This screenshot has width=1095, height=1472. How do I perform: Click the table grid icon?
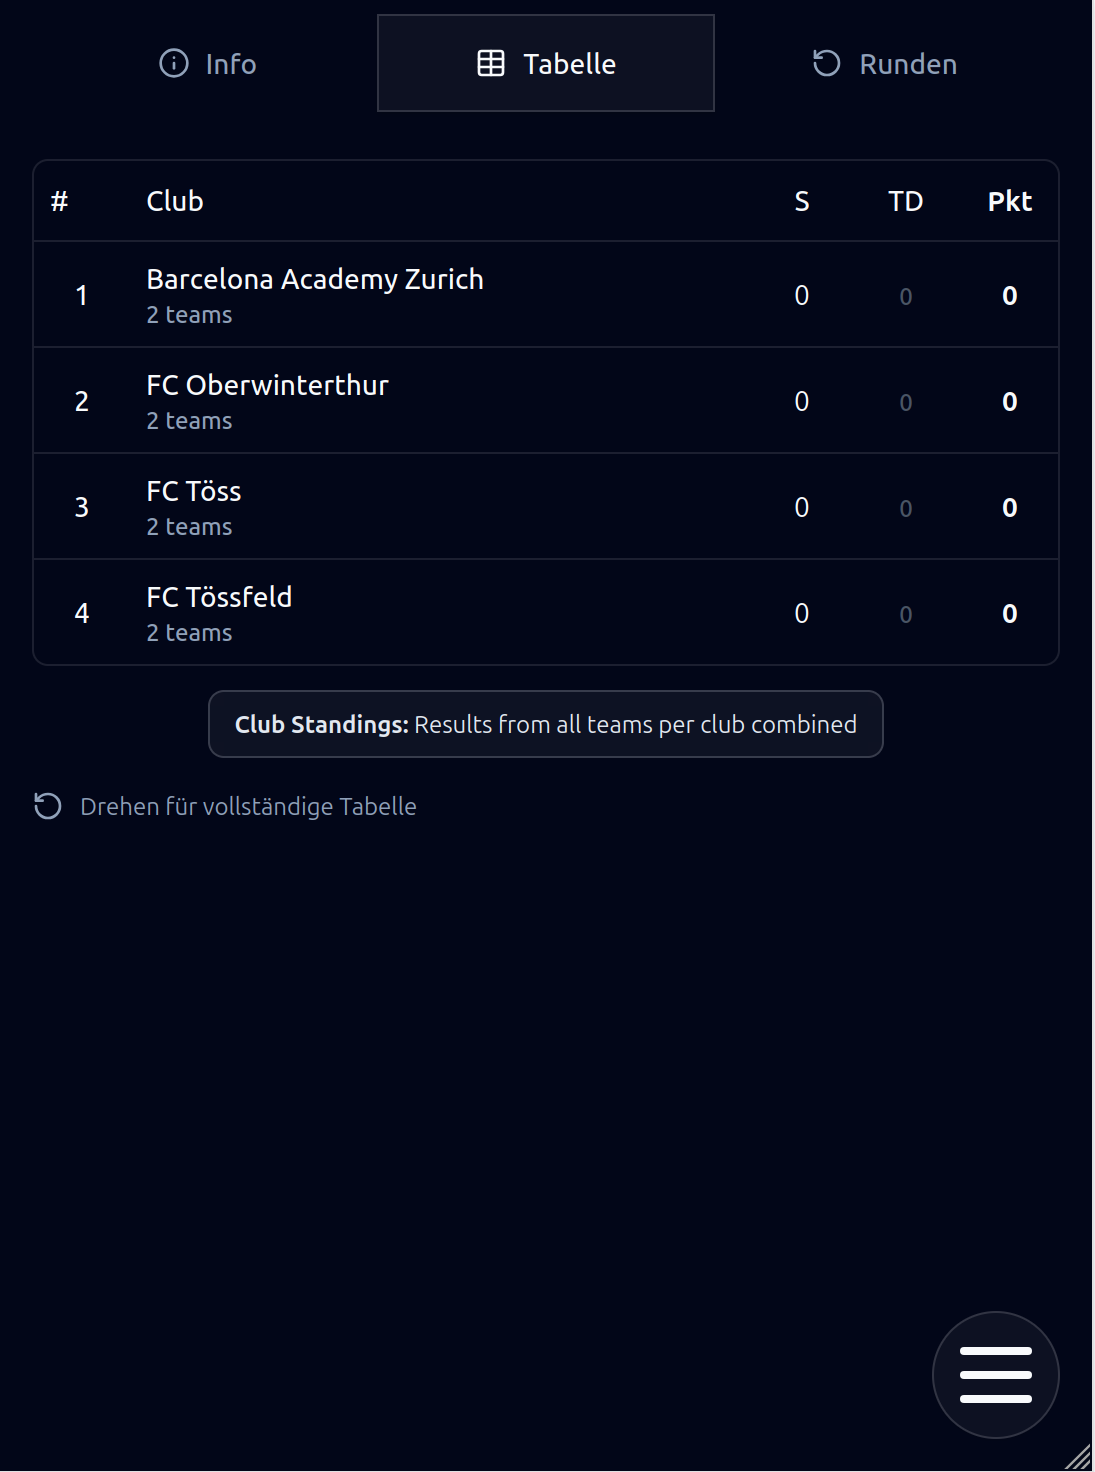click(x=491, y=64)
